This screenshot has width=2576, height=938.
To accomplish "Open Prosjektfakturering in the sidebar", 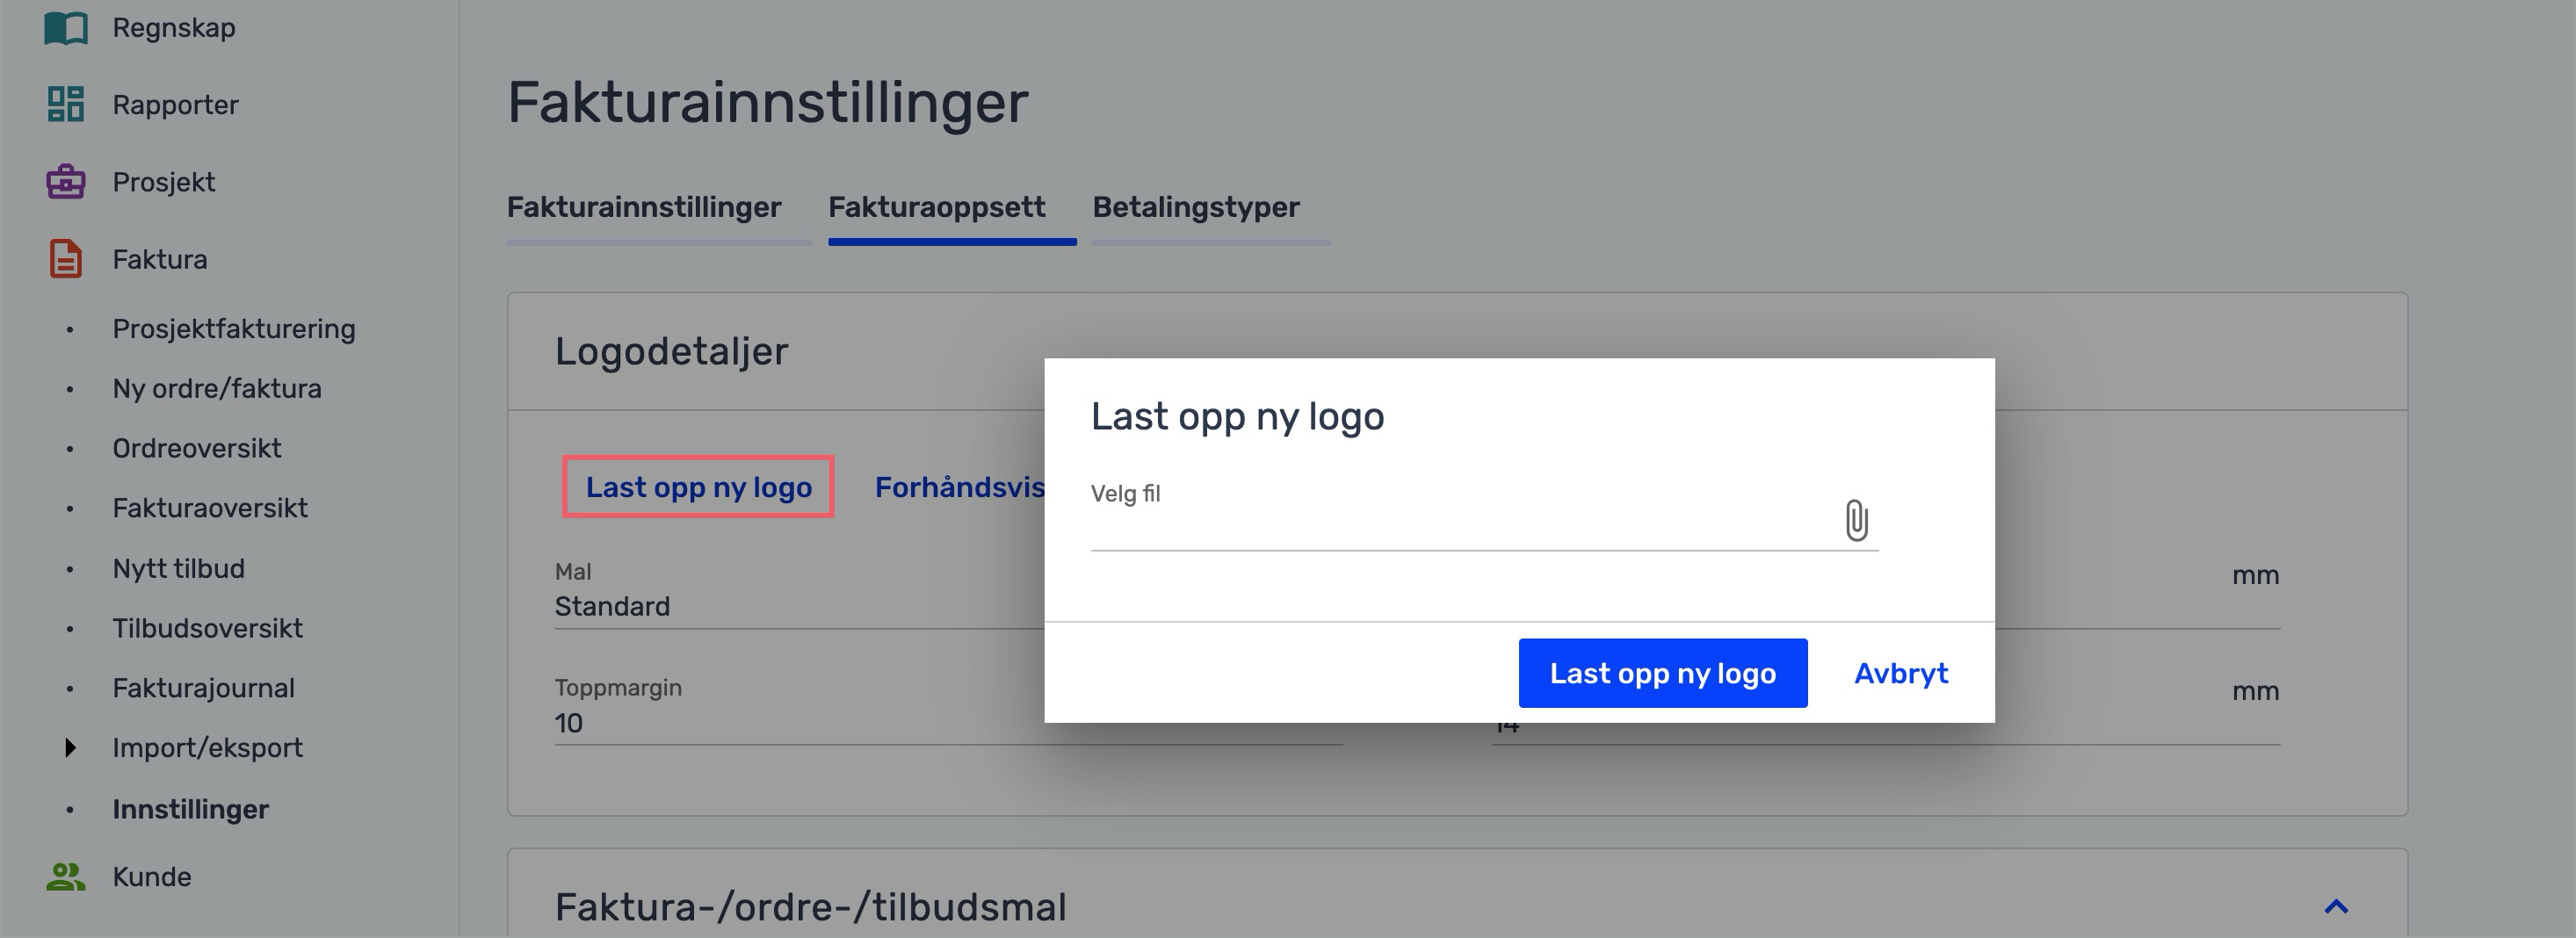I will (x=233, y=329).
